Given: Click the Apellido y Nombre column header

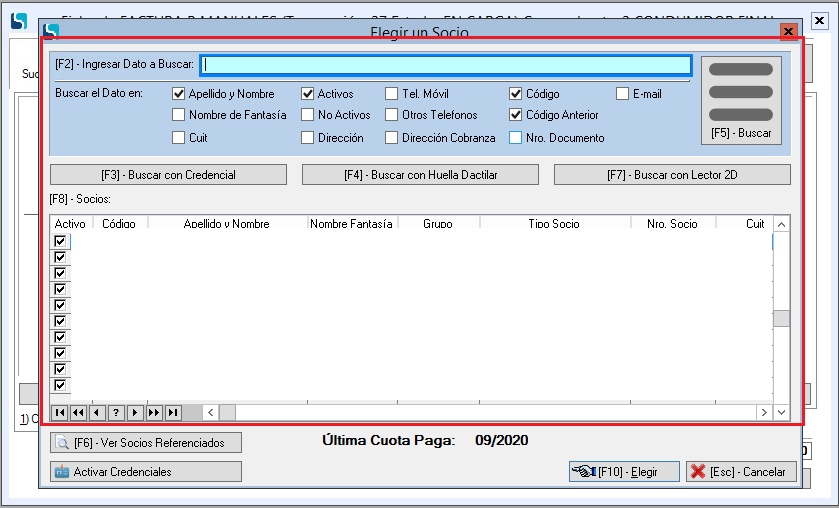Looking at the screenshot, I should click(x=227, y=224).
